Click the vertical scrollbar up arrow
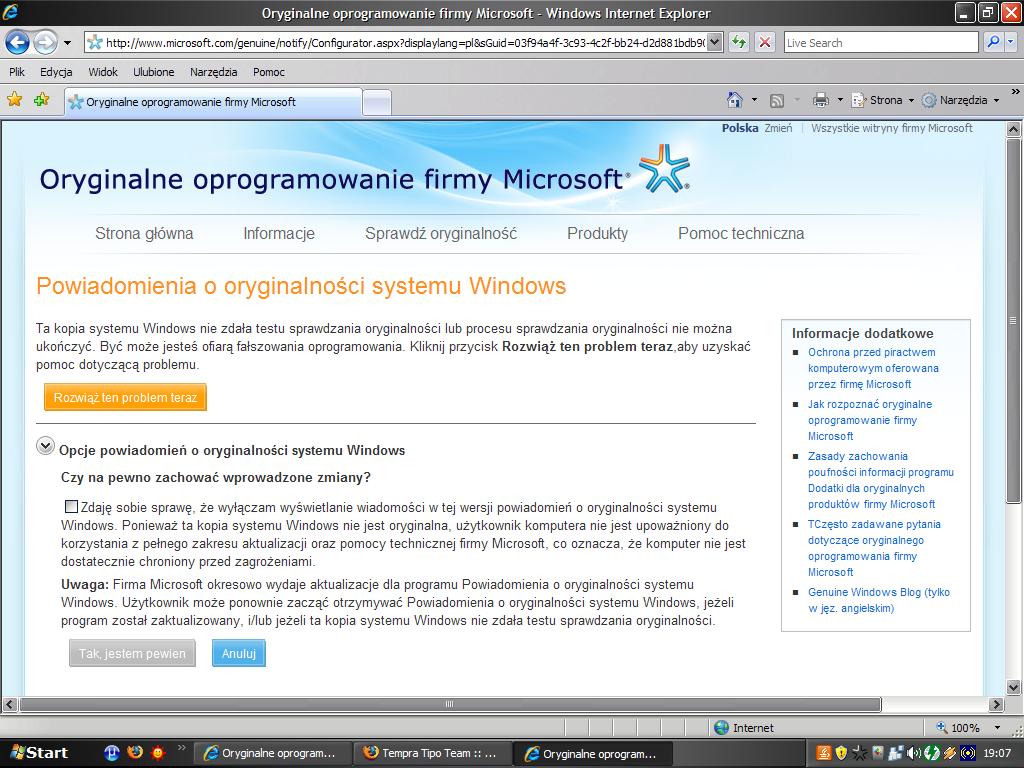 [x=1014, y=129]
